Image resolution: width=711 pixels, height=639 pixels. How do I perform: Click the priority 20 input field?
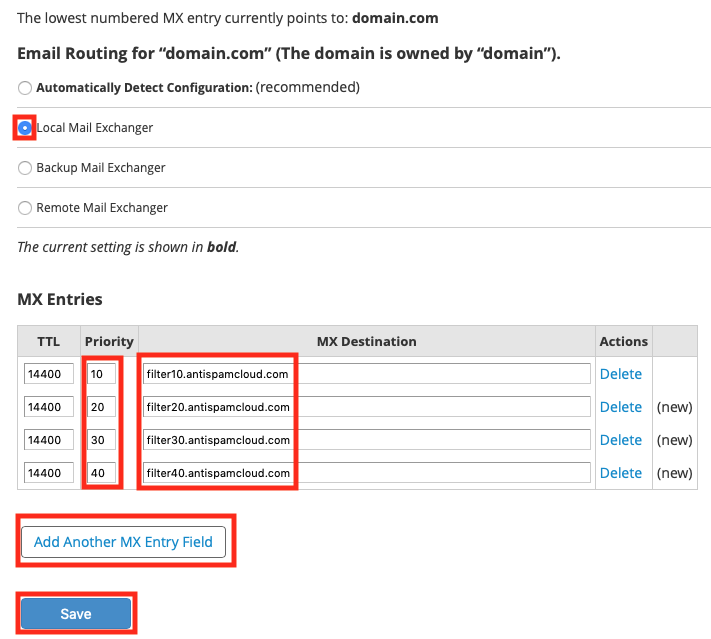pos(101,407)
